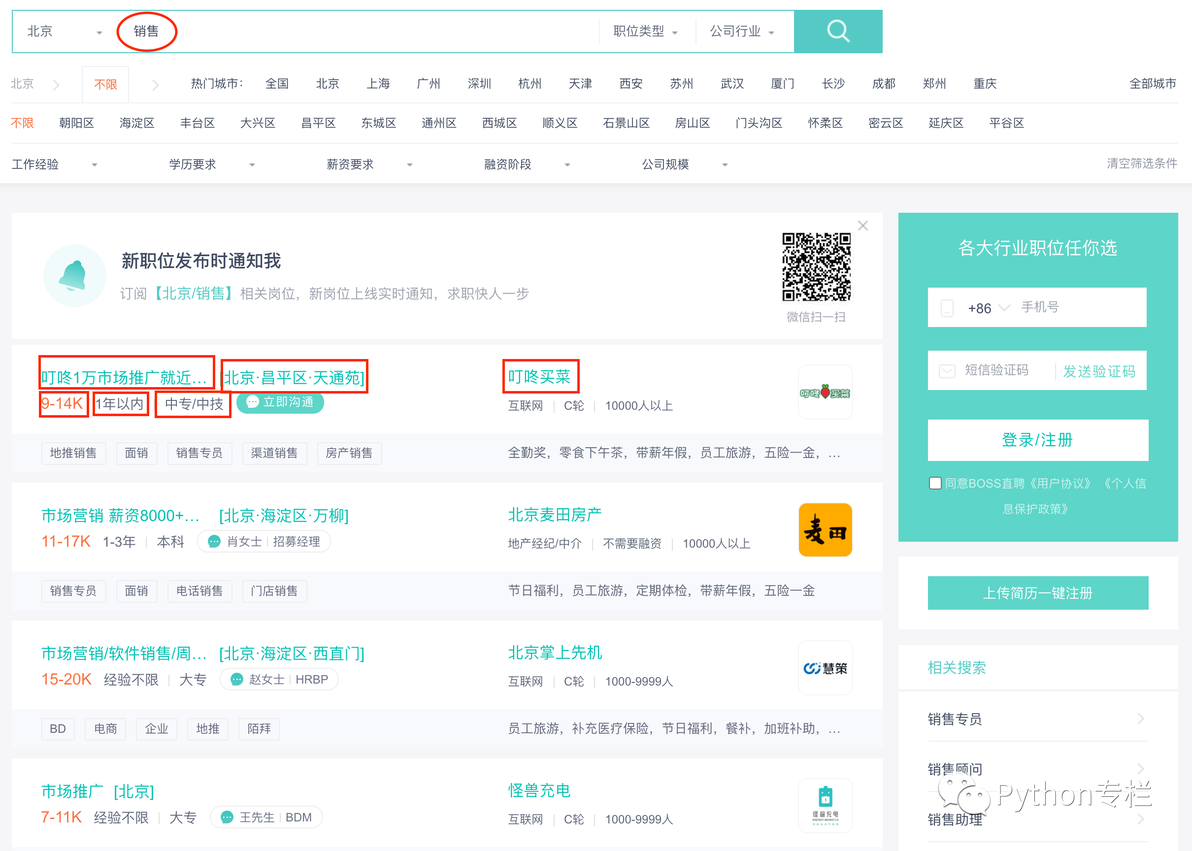The height and width of the screenshot is (851, 1192).
Task: Choose the 昌平区 district filter
Action: tap(319, 123)
